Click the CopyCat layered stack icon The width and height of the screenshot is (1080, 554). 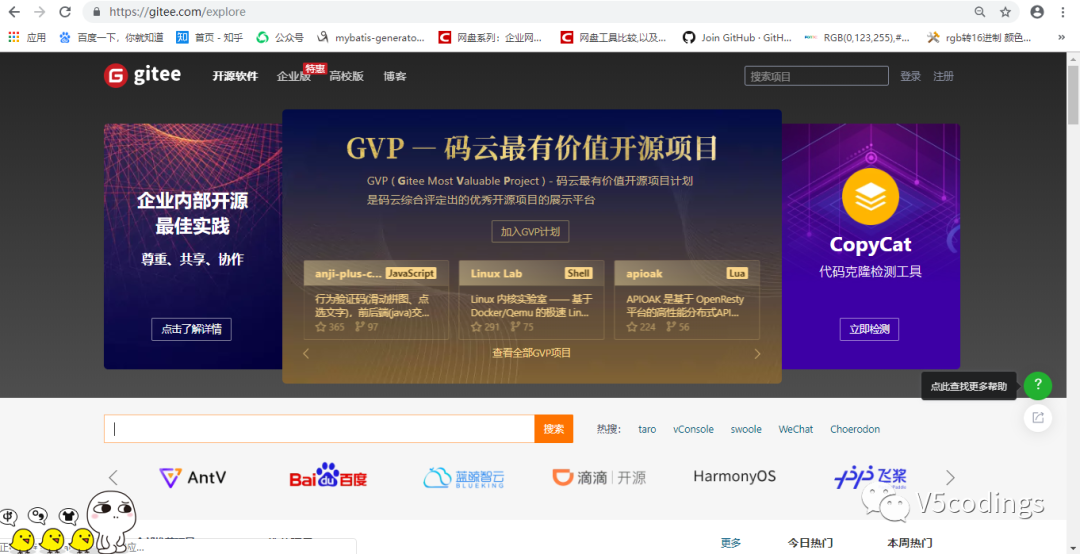(x=870, y=198)
